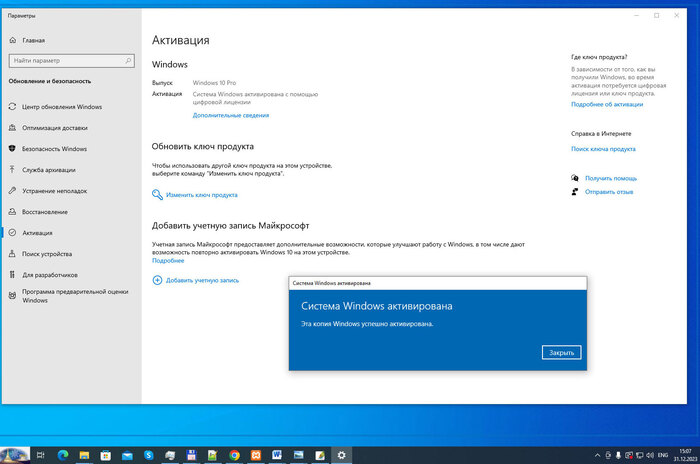
Task: Open Программа предварительной оценки Windows
Action: click(x=75, y=296)
